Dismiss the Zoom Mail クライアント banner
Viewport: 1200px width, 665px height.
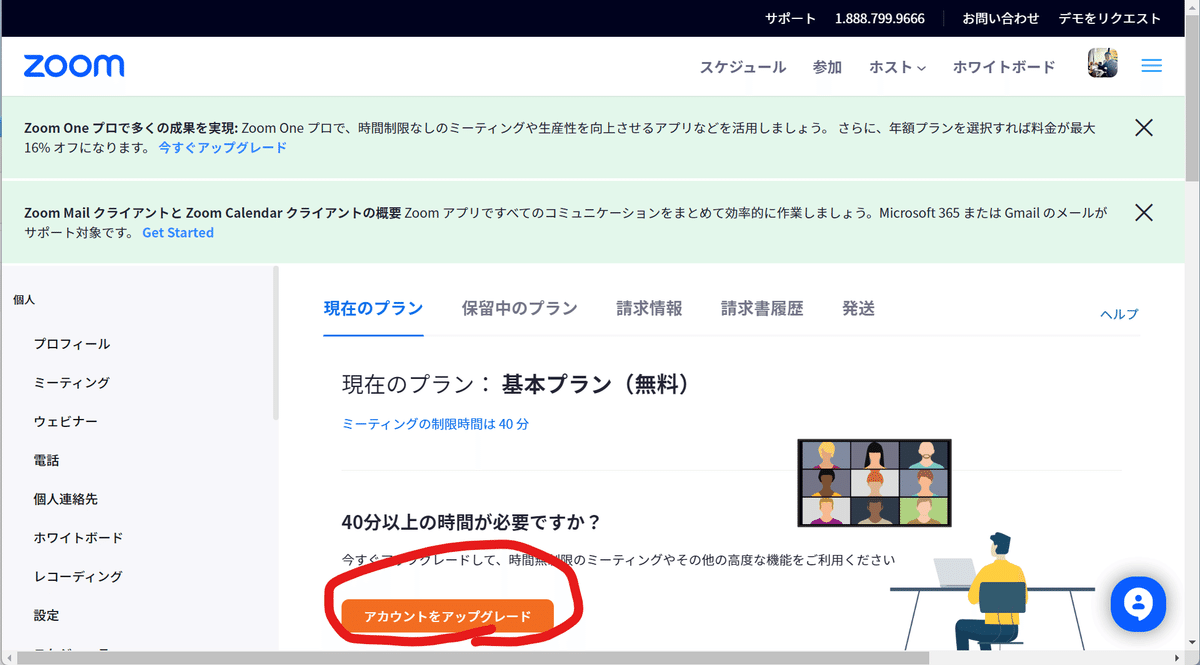tap(1144, 212)
